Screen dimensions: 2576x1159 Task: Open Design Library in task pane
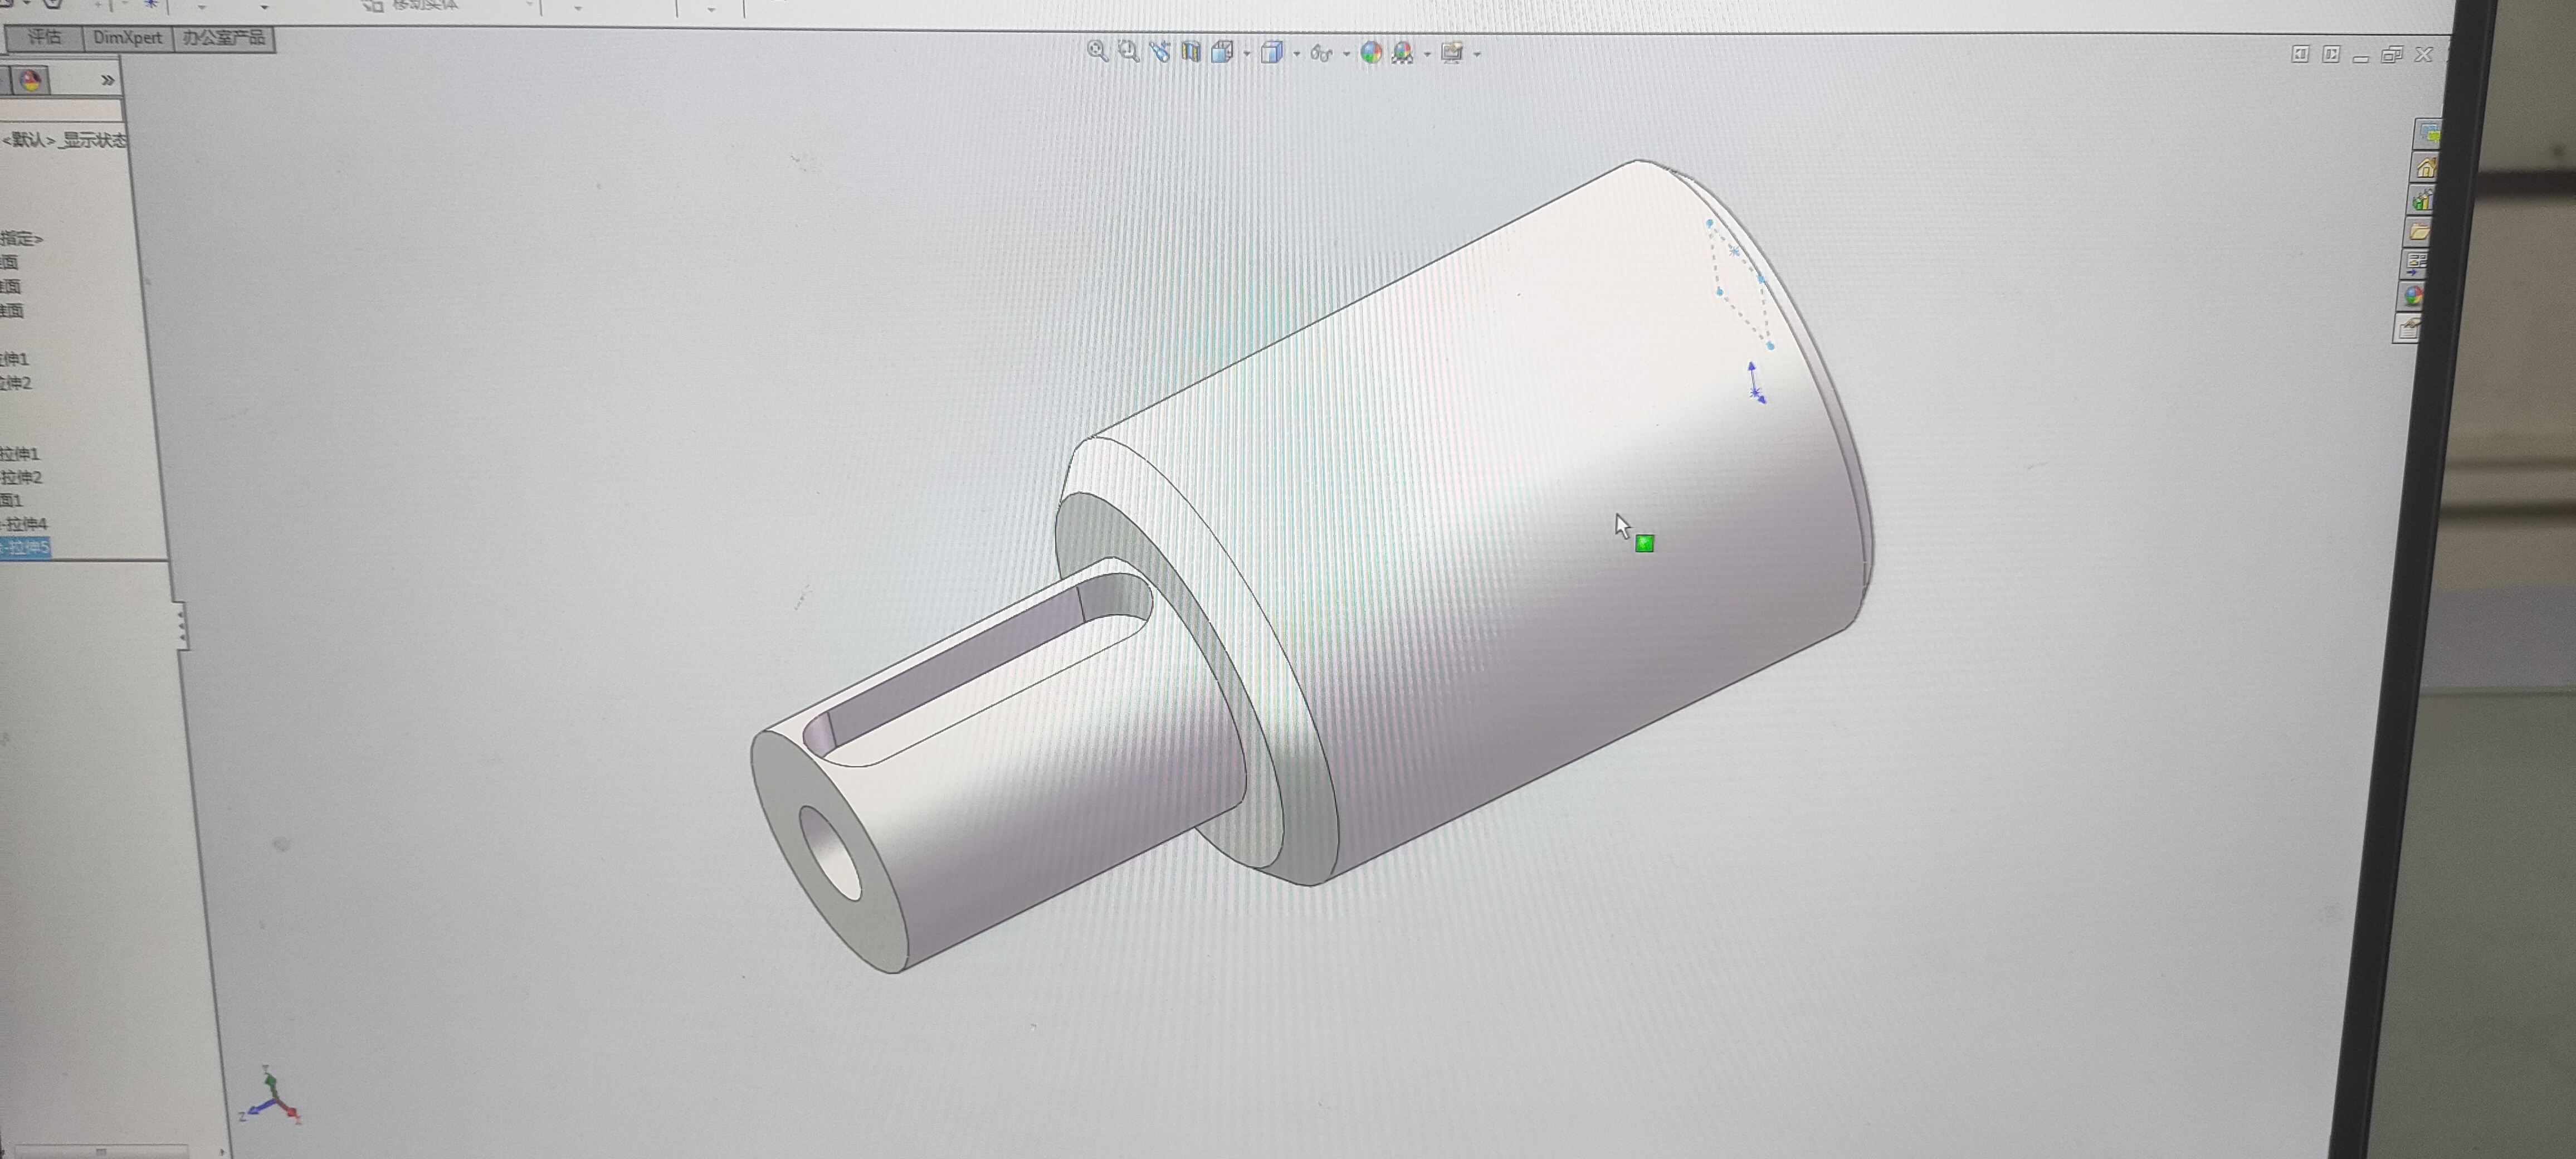[x=2423, y=200]
